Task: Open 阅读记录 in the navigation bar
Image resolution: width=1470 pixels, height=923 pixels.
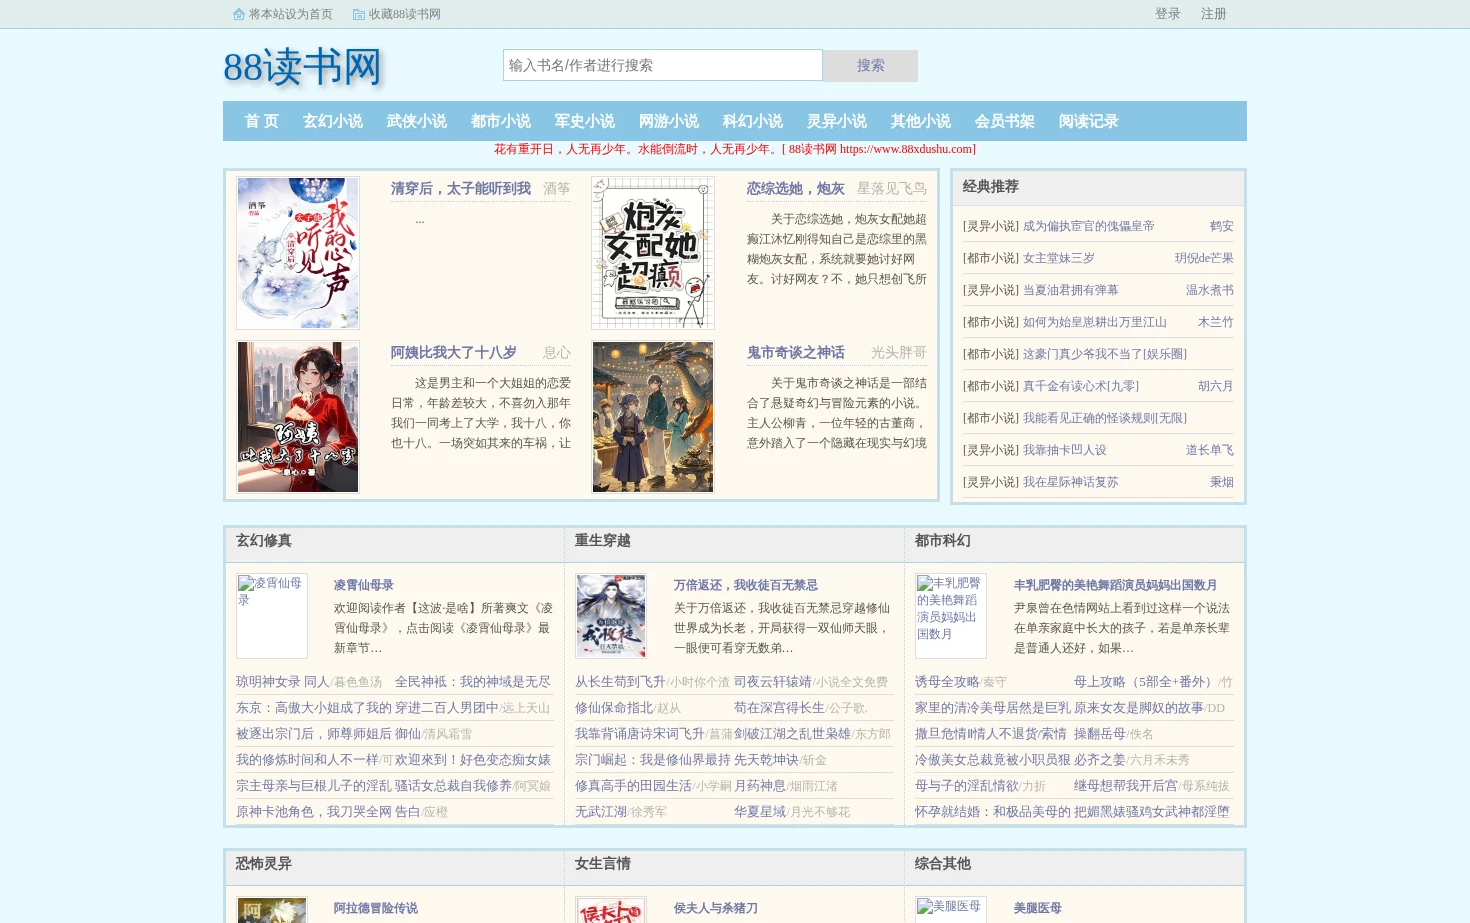Action: click(1089, 121)
